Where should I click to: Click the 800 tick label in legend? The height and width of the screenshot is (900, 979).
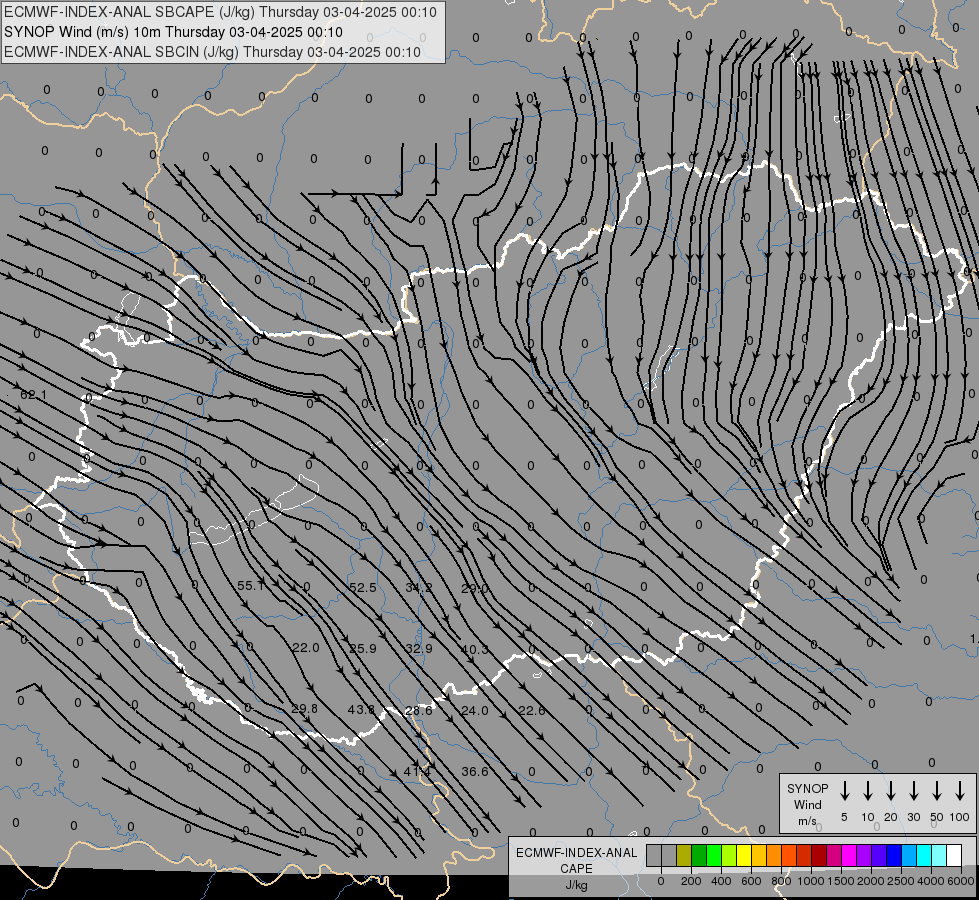781,881
